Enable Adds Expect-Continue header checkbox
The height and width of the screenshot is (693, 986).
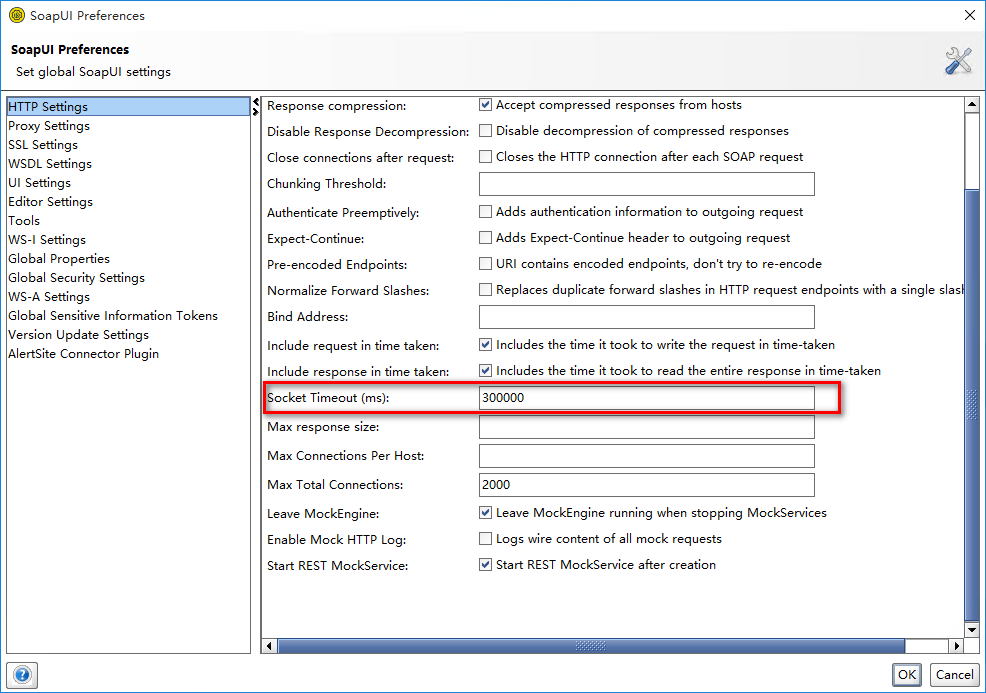pos(485,237)
